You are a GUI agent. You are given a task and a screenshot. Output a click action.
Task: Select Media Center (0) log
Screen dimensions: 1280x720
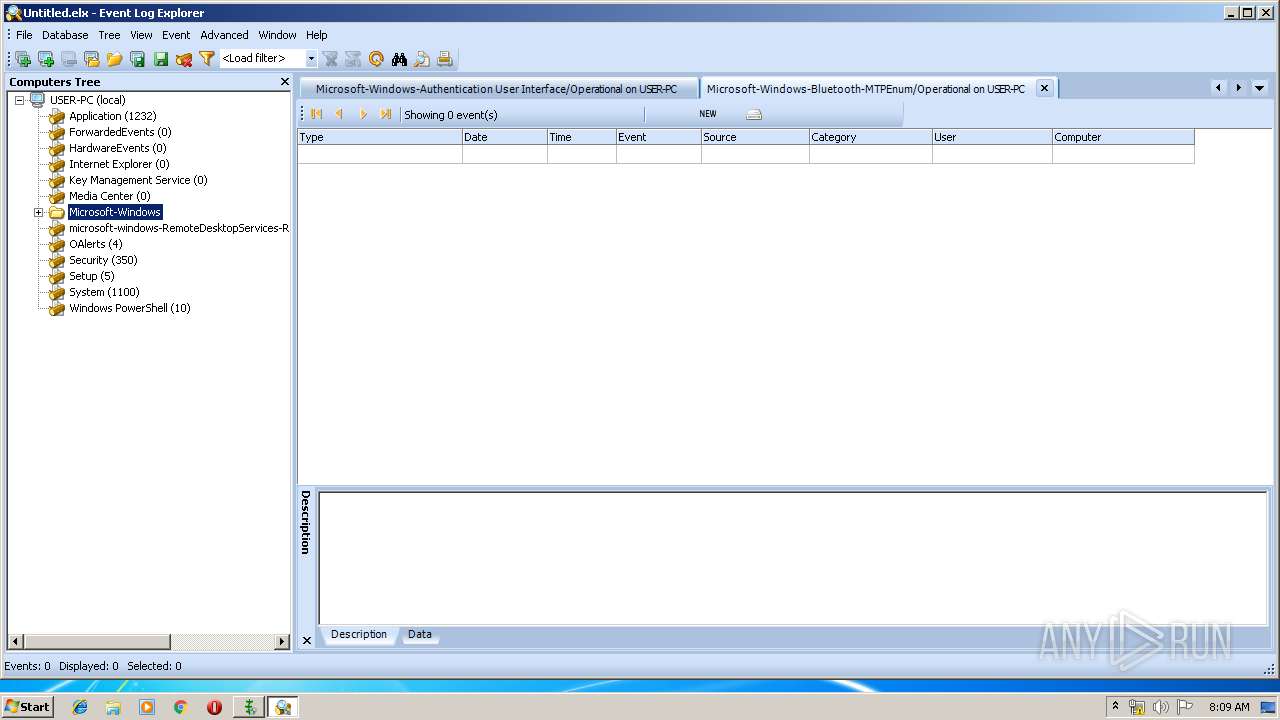(109, 196)
